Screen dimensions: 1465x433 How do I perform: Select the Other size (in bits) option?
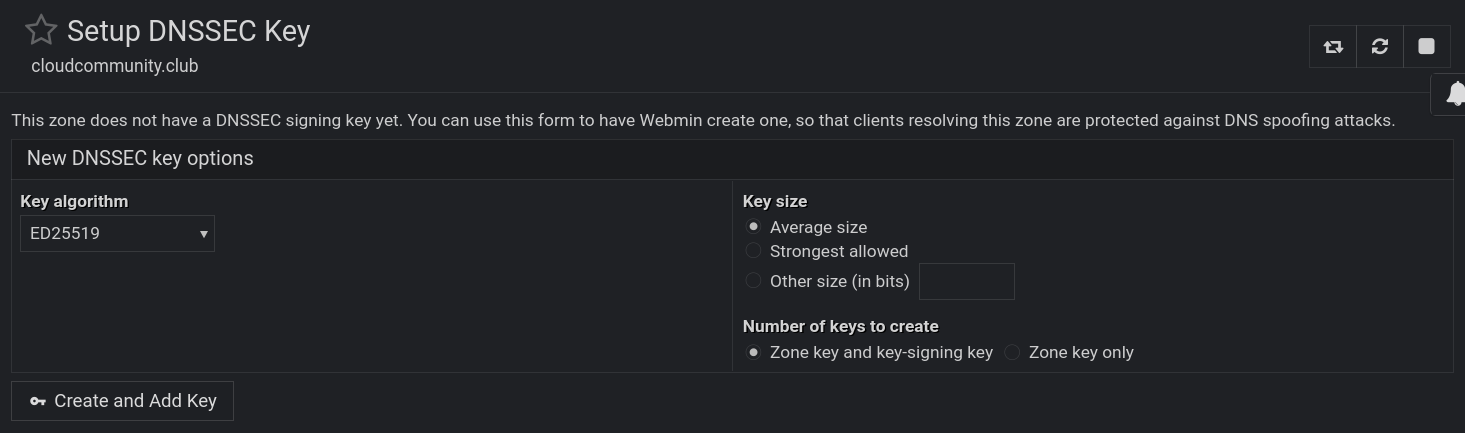coord(754,281)
